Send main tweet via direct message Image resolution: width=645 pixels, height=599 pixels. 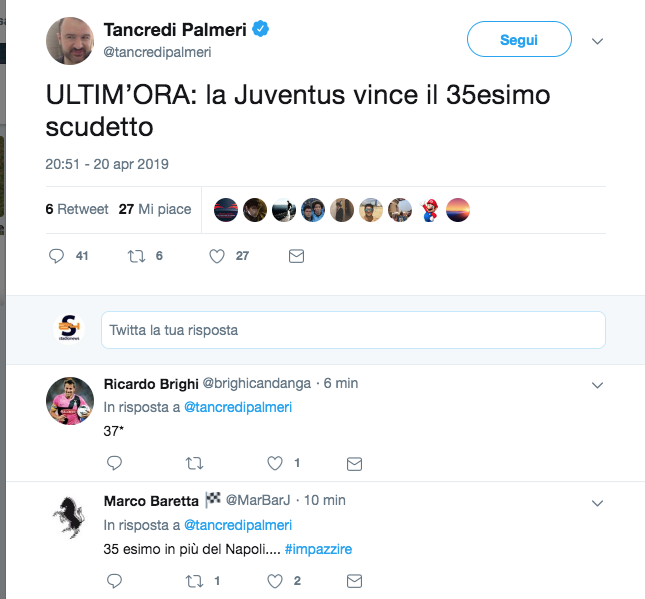coord(296,256)
